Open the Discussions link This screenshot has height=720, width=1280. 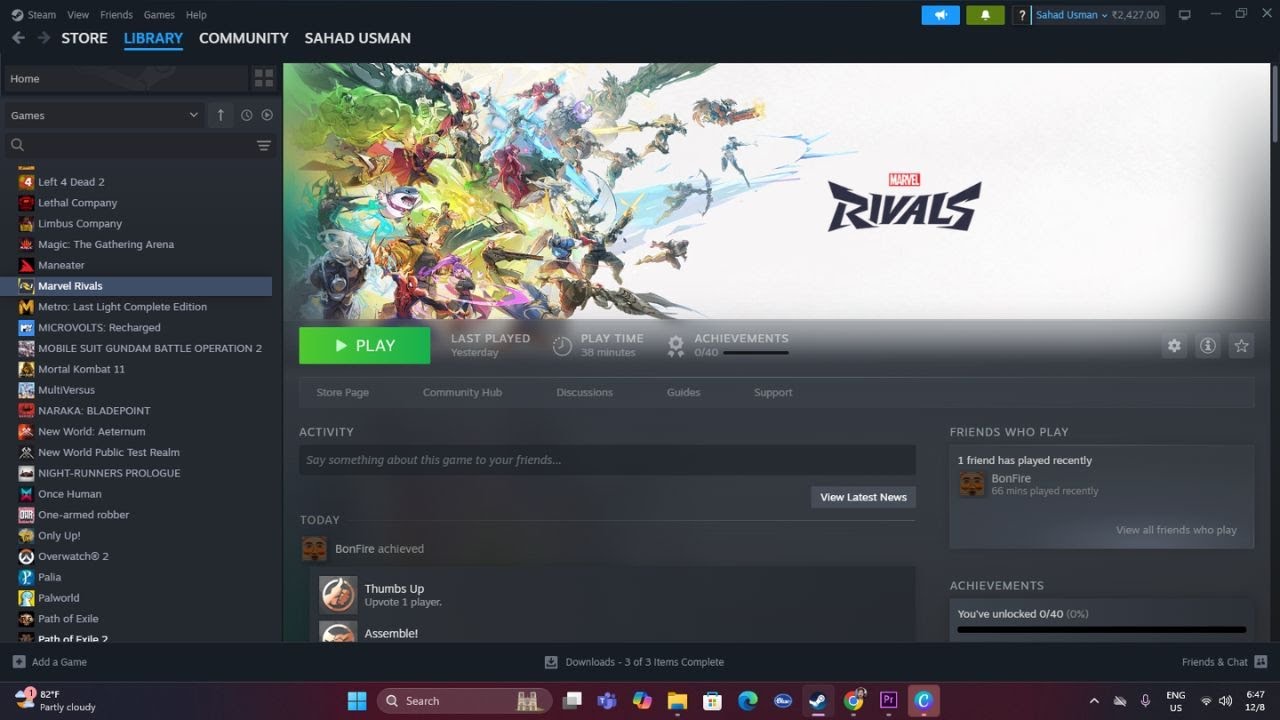pyautogui.click(x=584, y=392)
